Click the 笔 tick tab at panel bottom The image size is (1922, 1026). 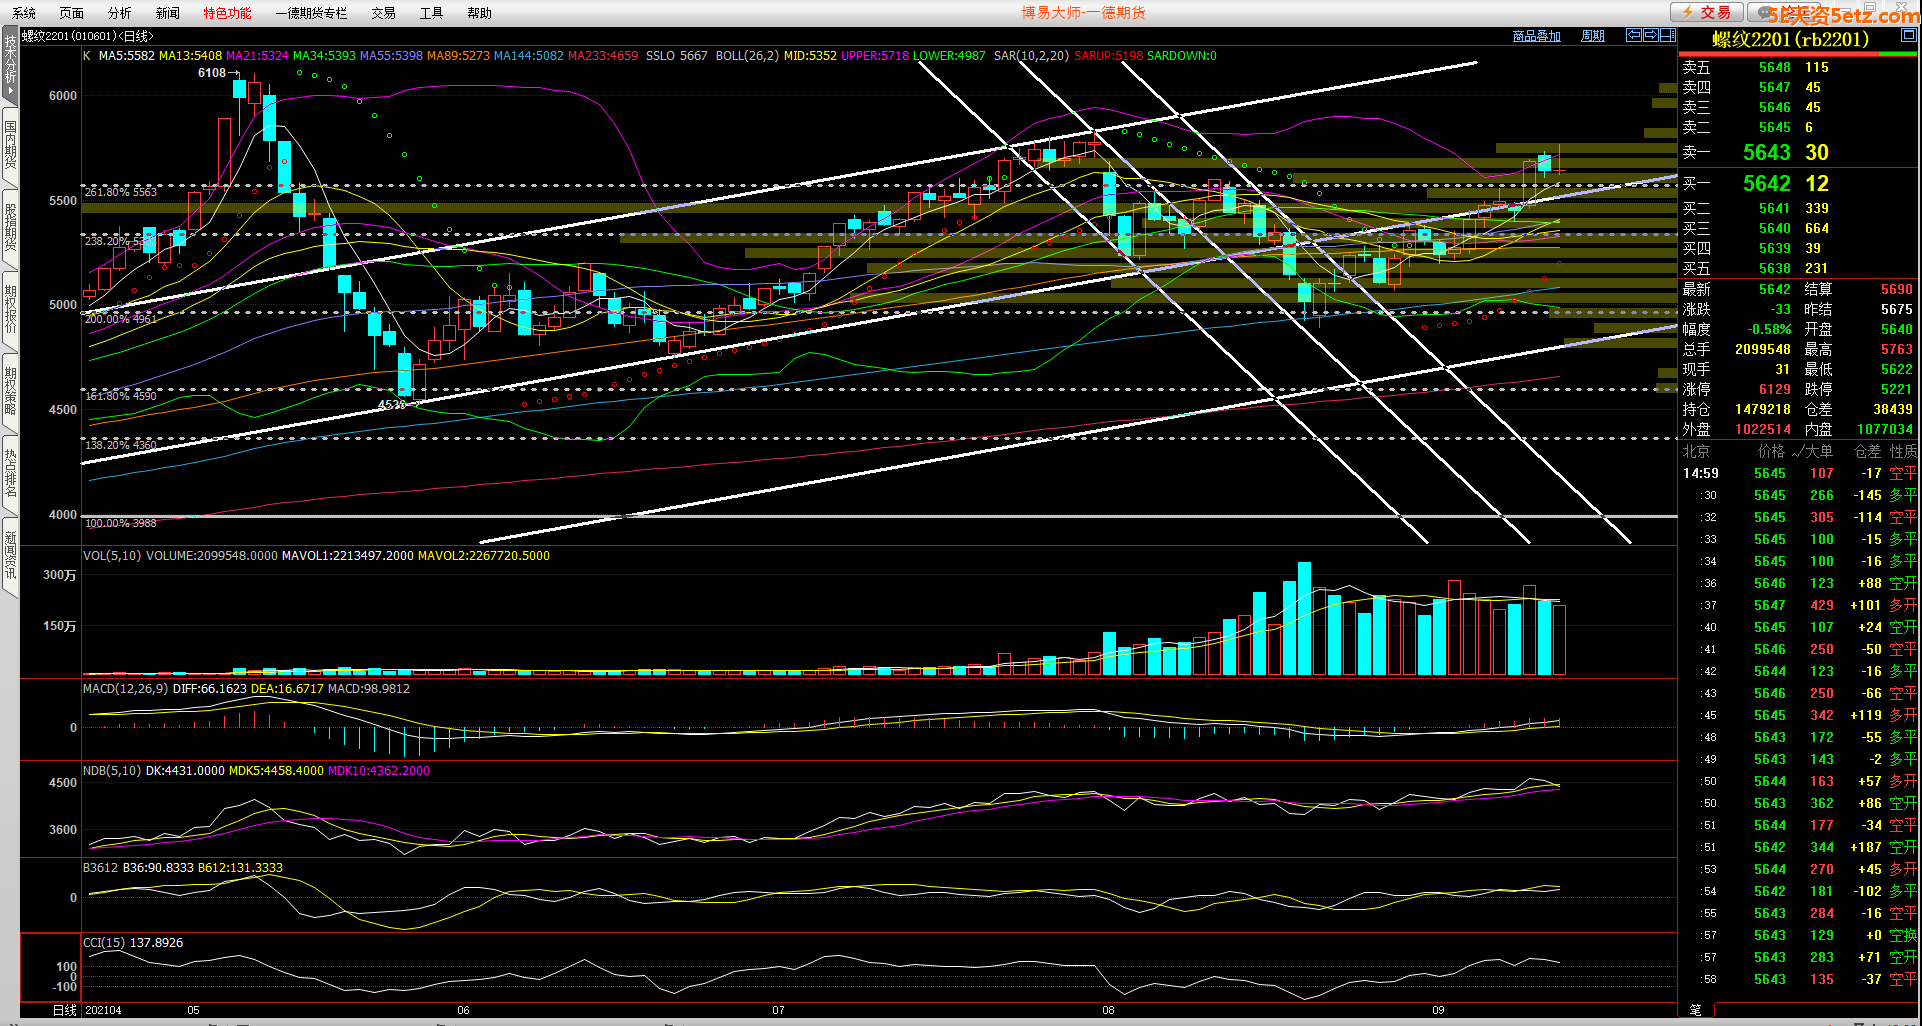point(1695,1009)
